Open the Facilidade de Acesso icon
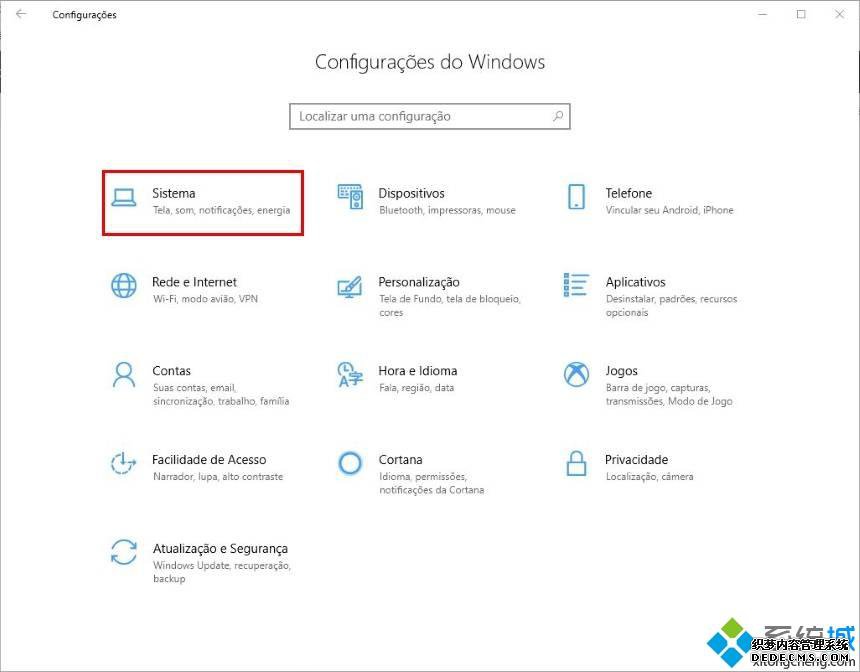Screen dimensions: 860x672 (123, 464)
